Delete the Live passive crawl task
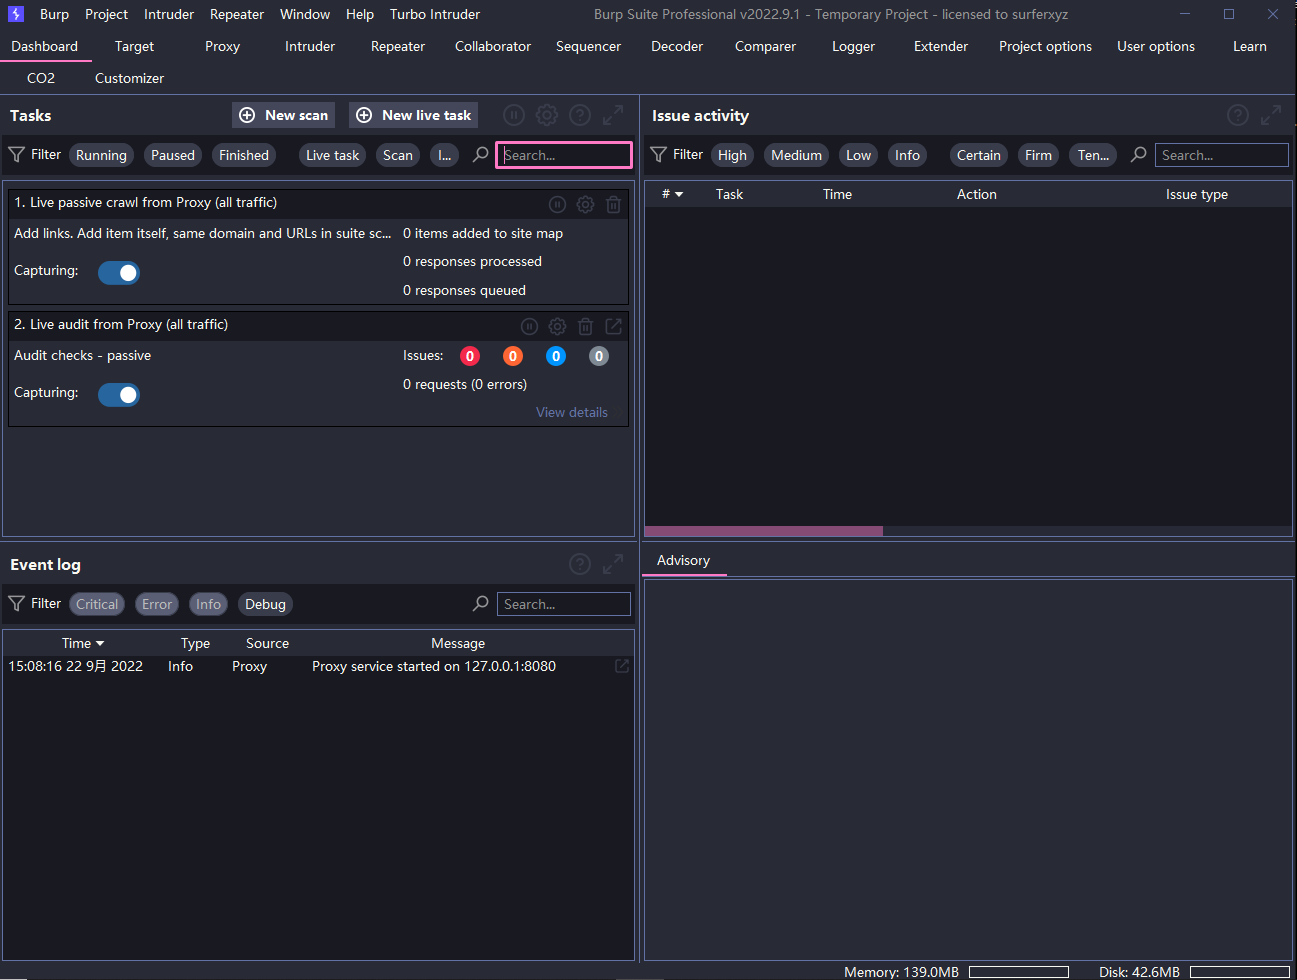1297x980 pixels. (614, 204)
